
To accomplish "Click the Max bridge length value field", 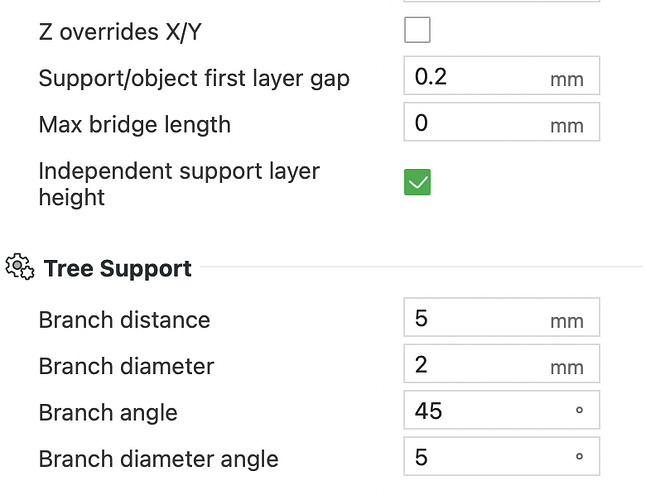I will pos(501,122).
